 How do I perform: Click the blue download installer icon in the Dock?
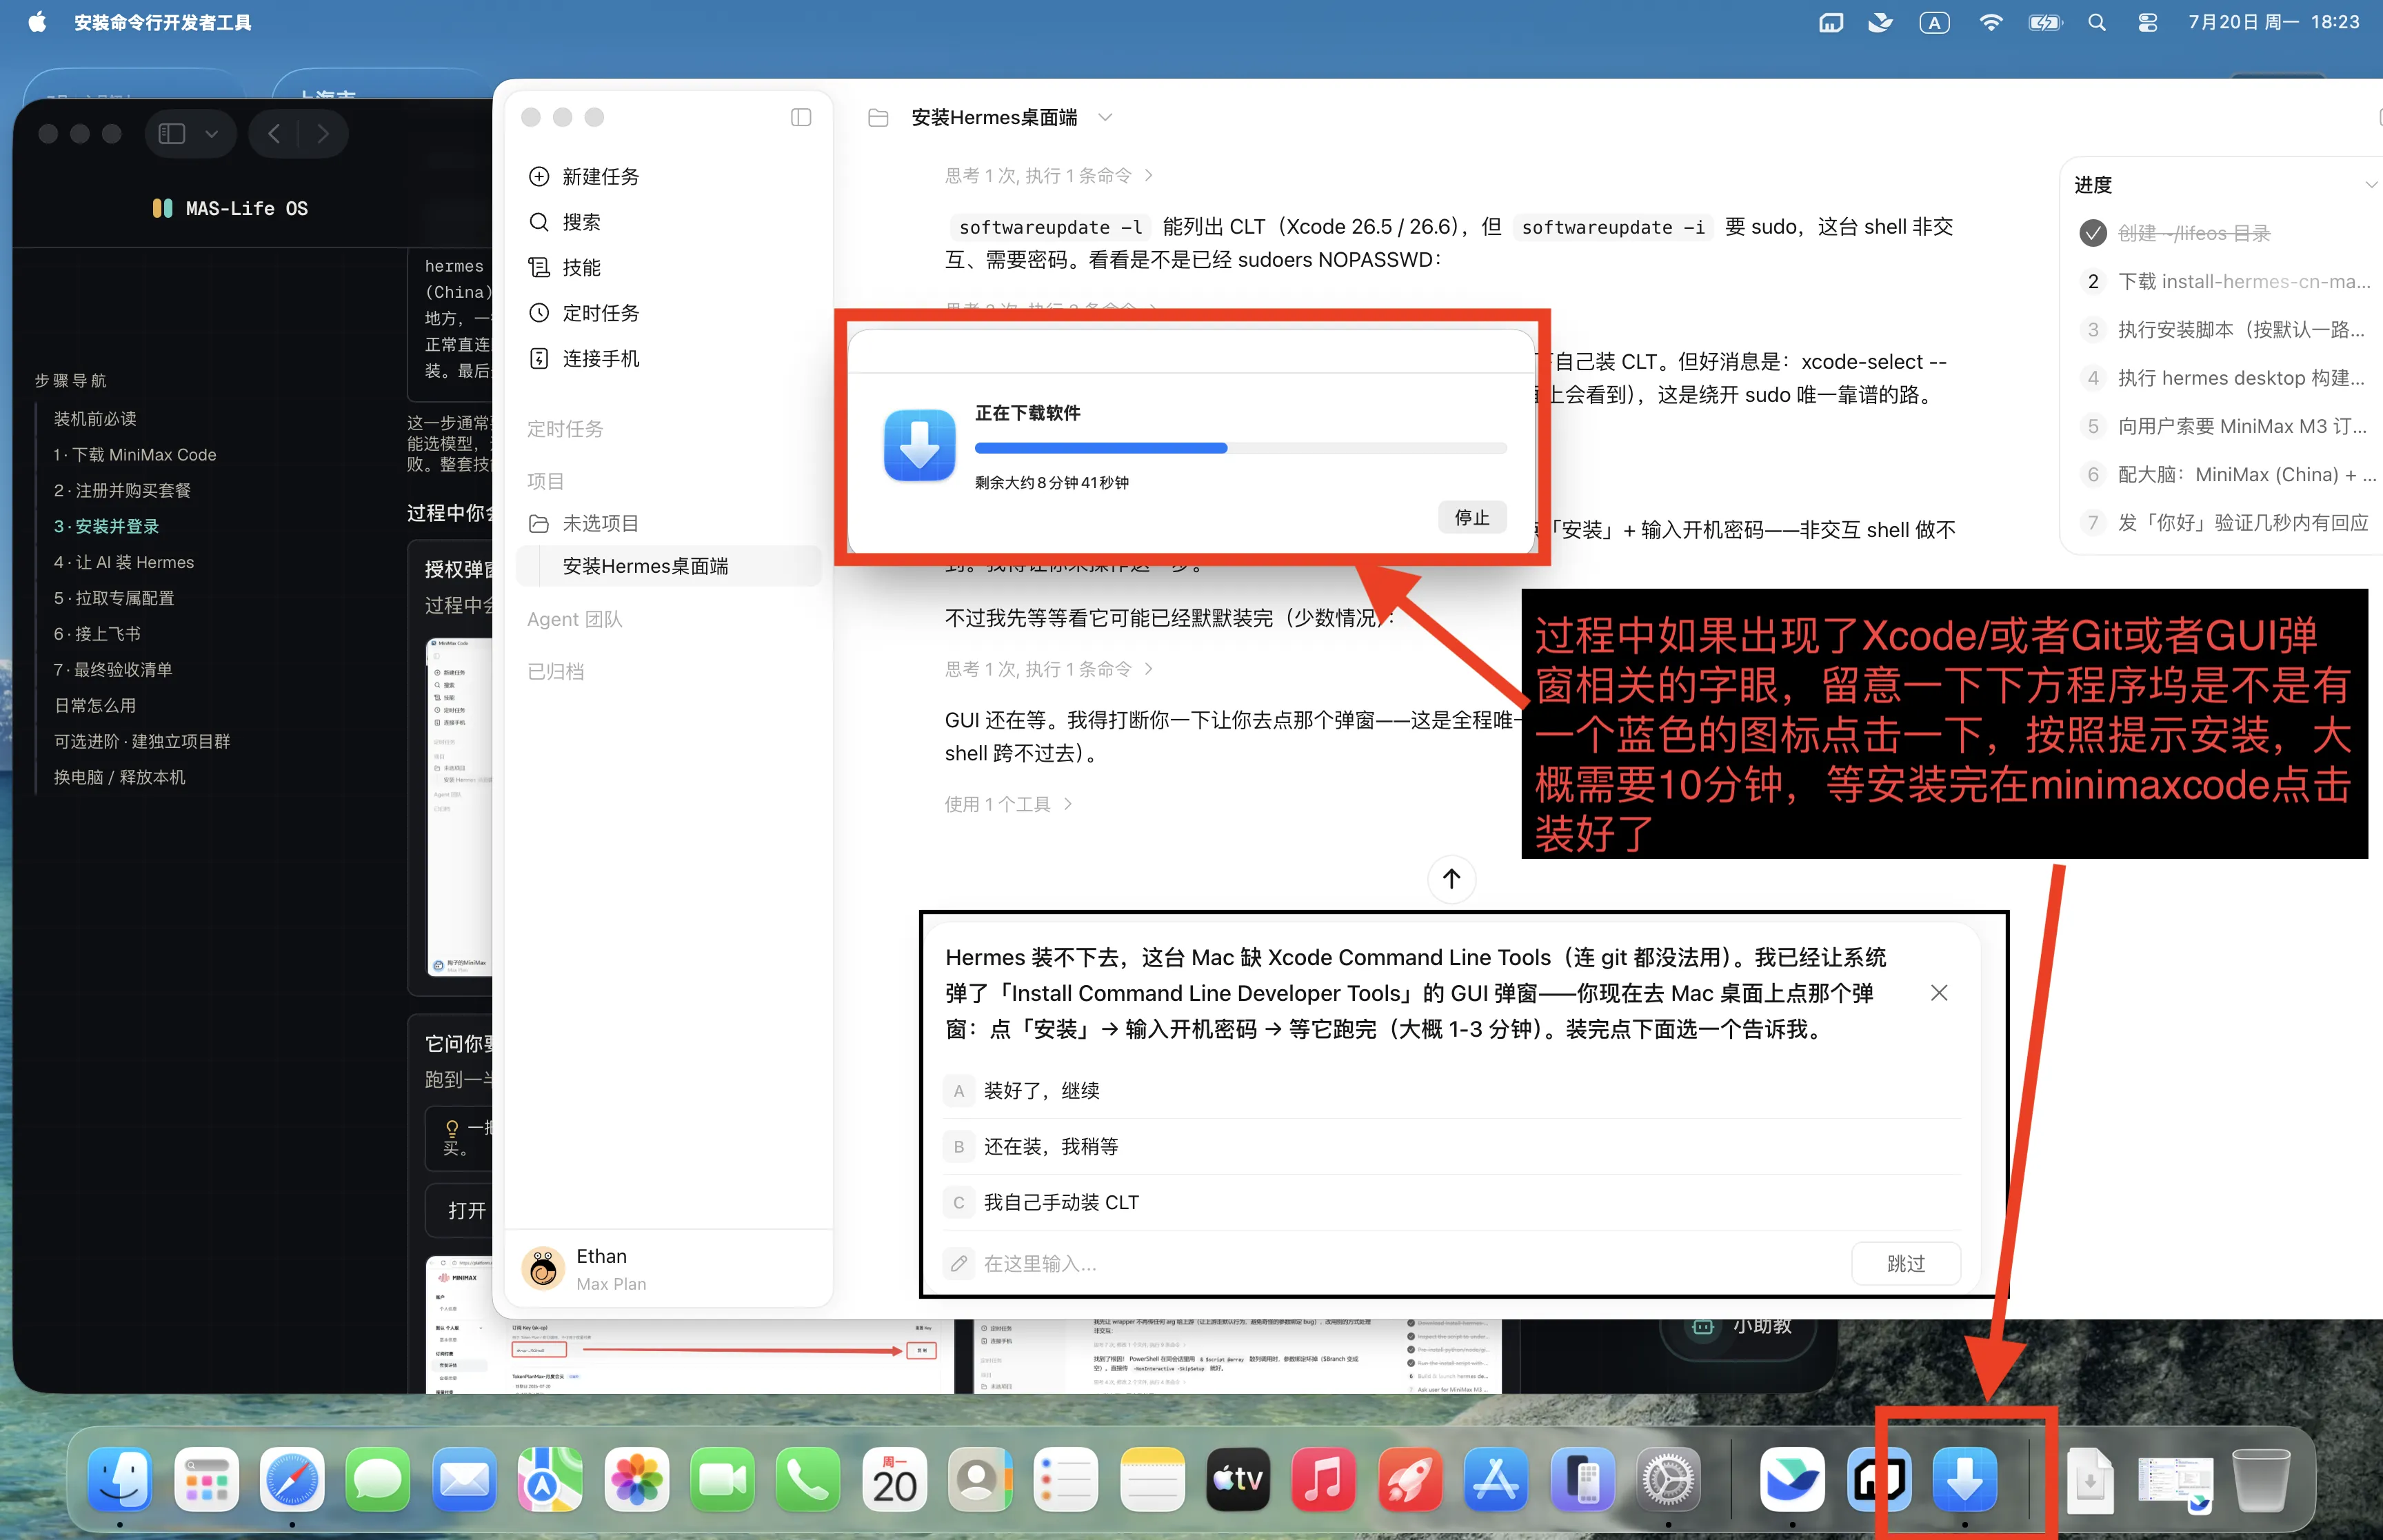pos(1965,1479)
